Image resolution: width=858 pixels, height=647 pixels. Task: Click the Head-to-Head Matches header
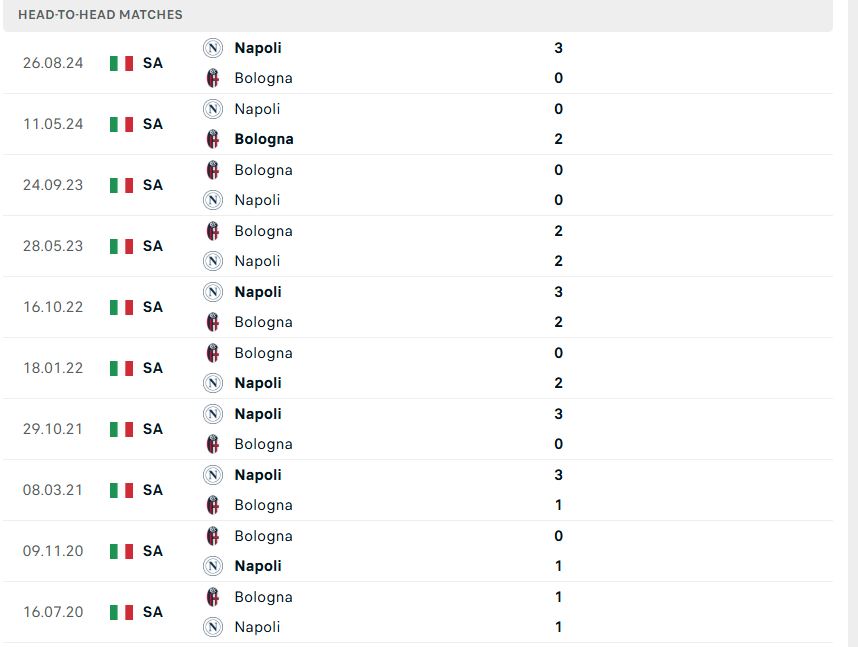click(x=100, y=15)
